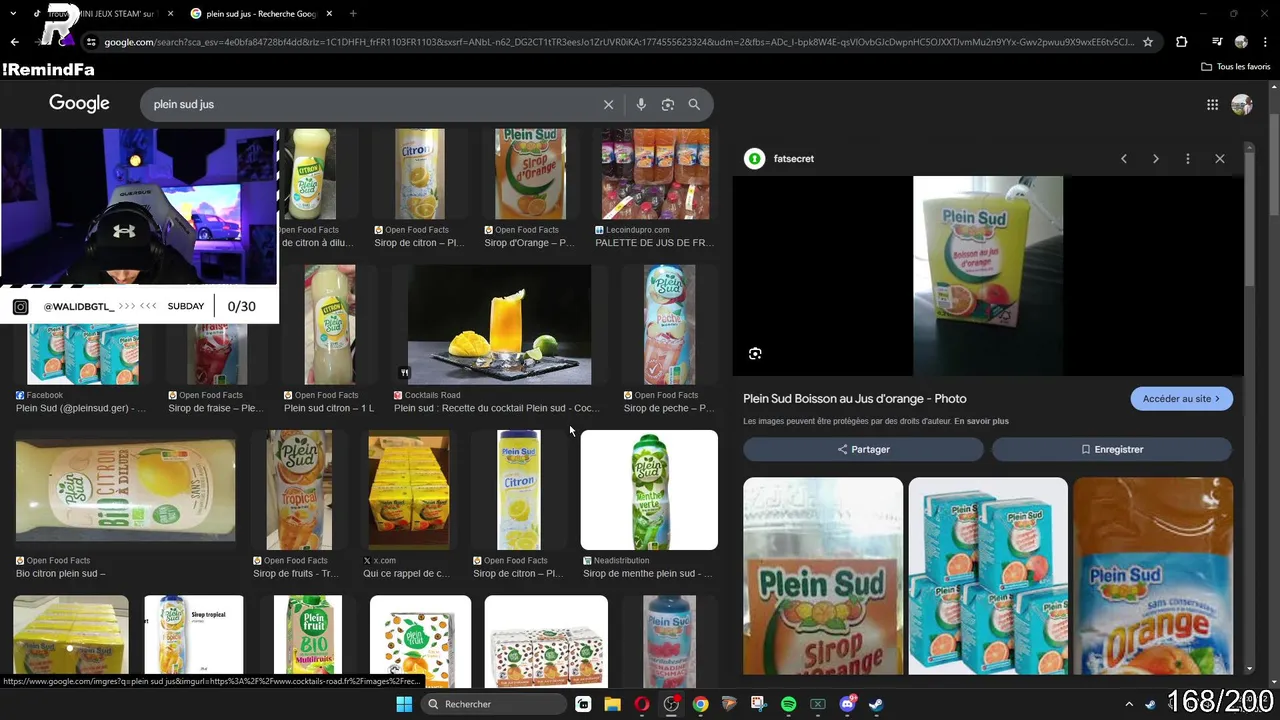Show next image in preview panel

coord(1156,159)
